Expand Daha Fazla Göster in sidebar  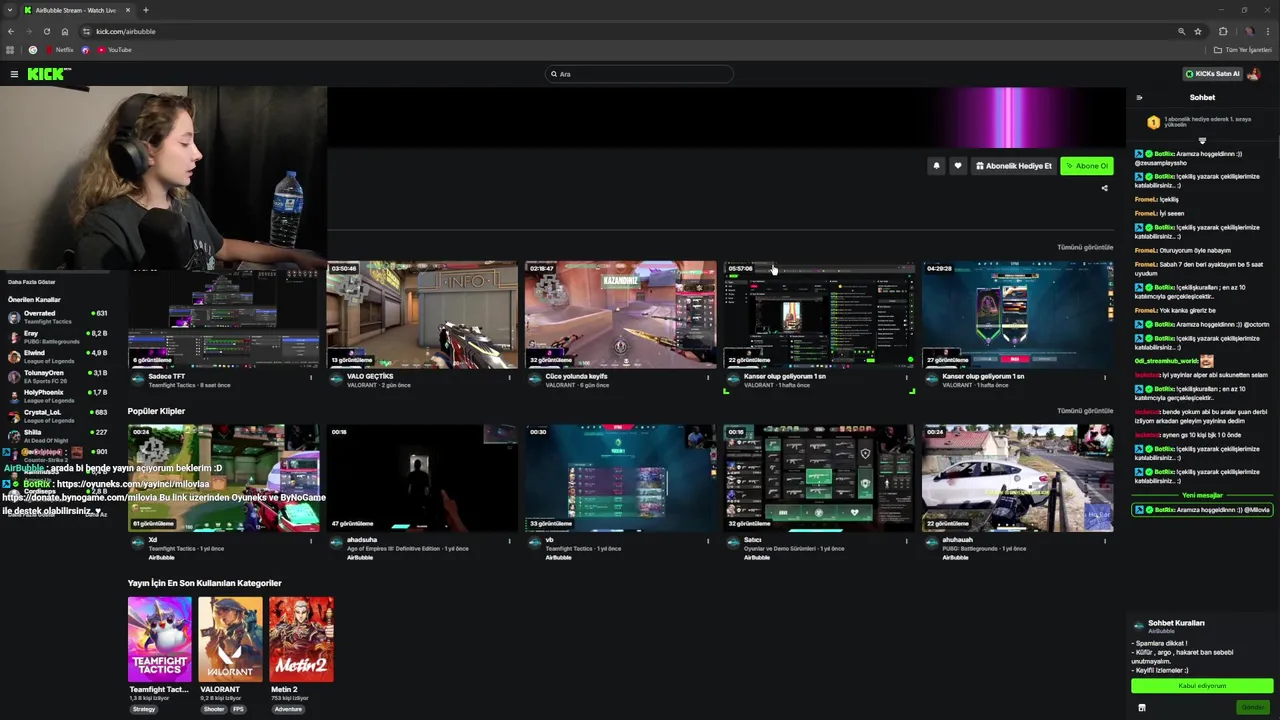point(32,282)
